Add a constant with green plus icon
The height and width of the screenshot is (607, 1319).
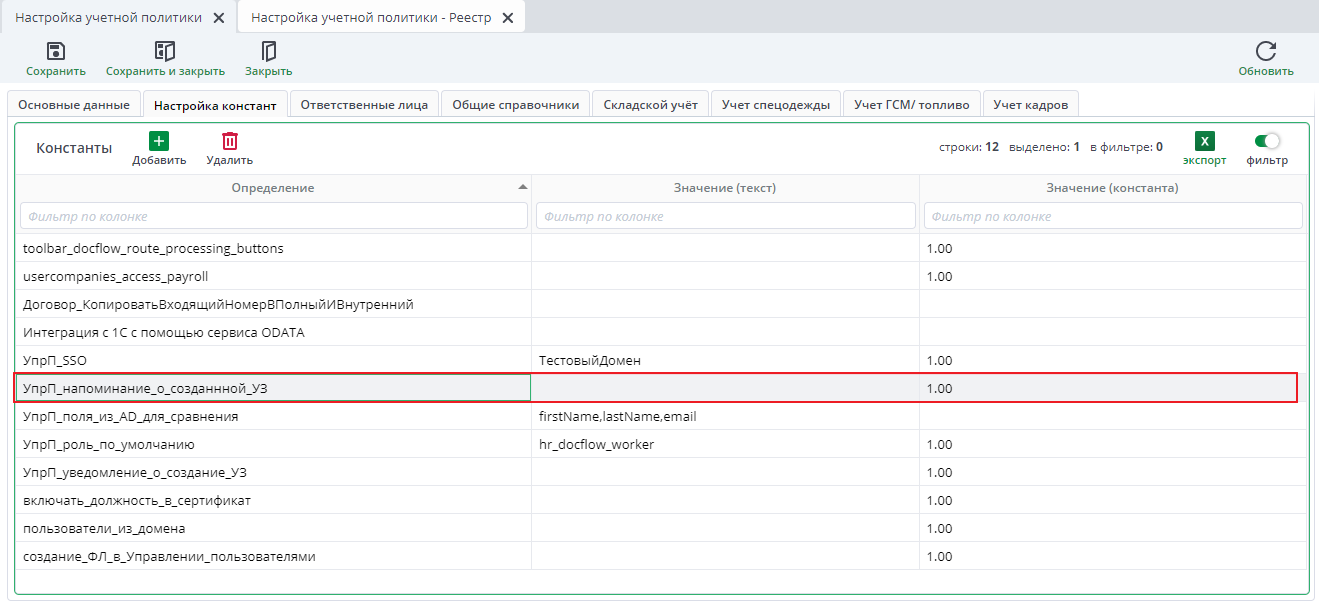[159, 142]
